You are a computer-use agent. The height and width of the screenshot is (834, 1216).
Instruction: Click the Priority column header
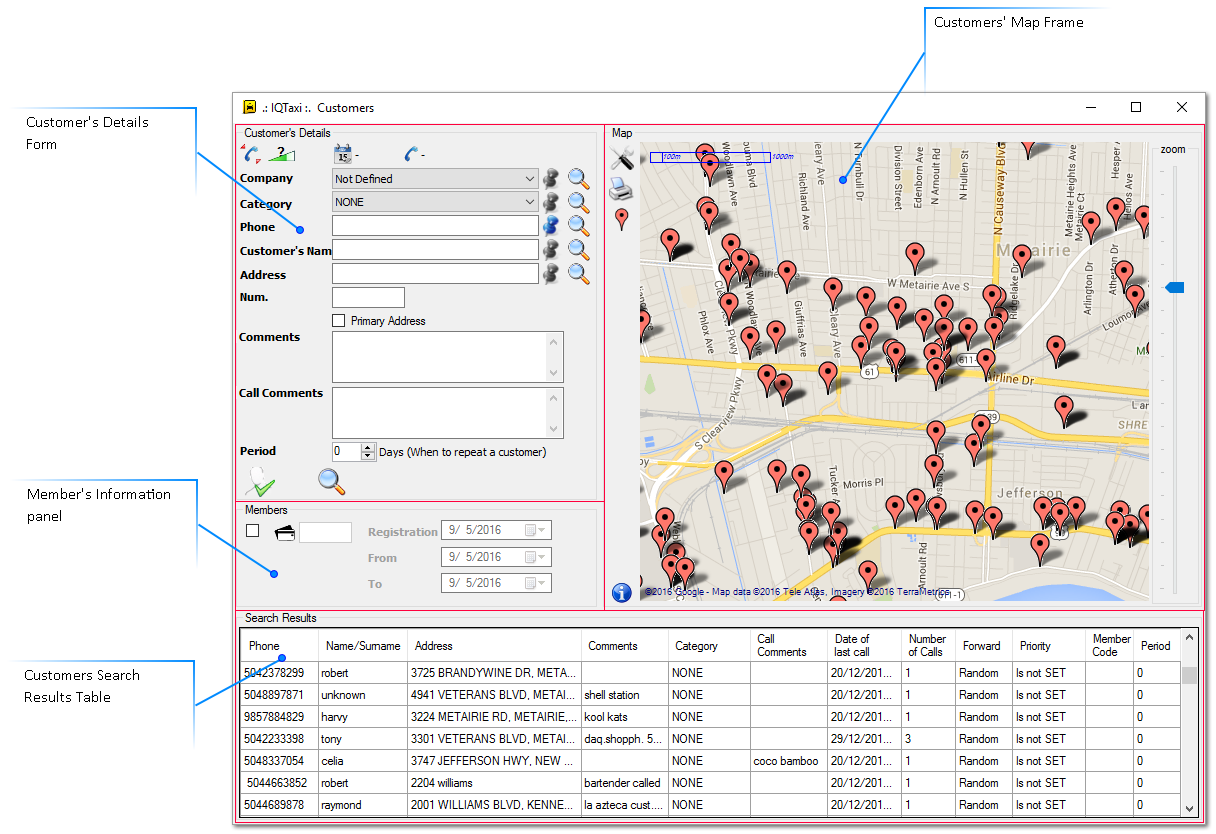coord(1049,646)
